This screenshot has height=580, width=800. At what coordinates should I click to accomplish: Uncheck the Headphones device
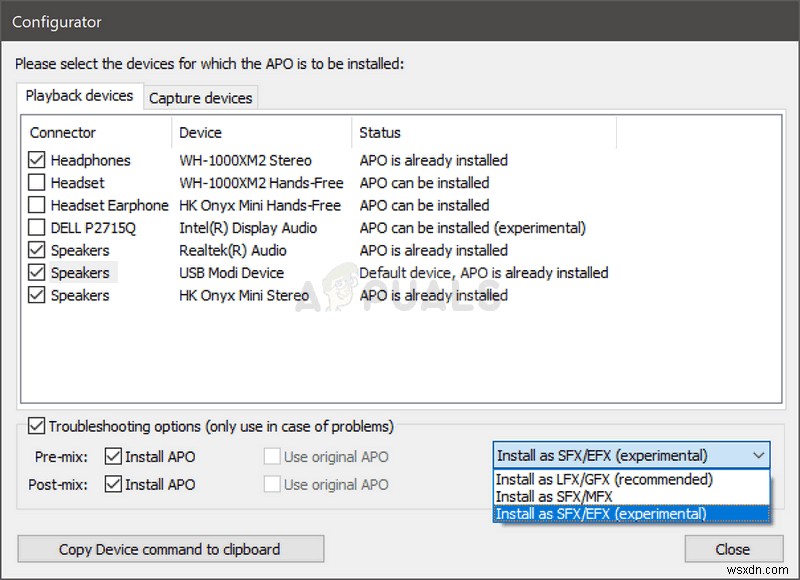pos(37,160)
